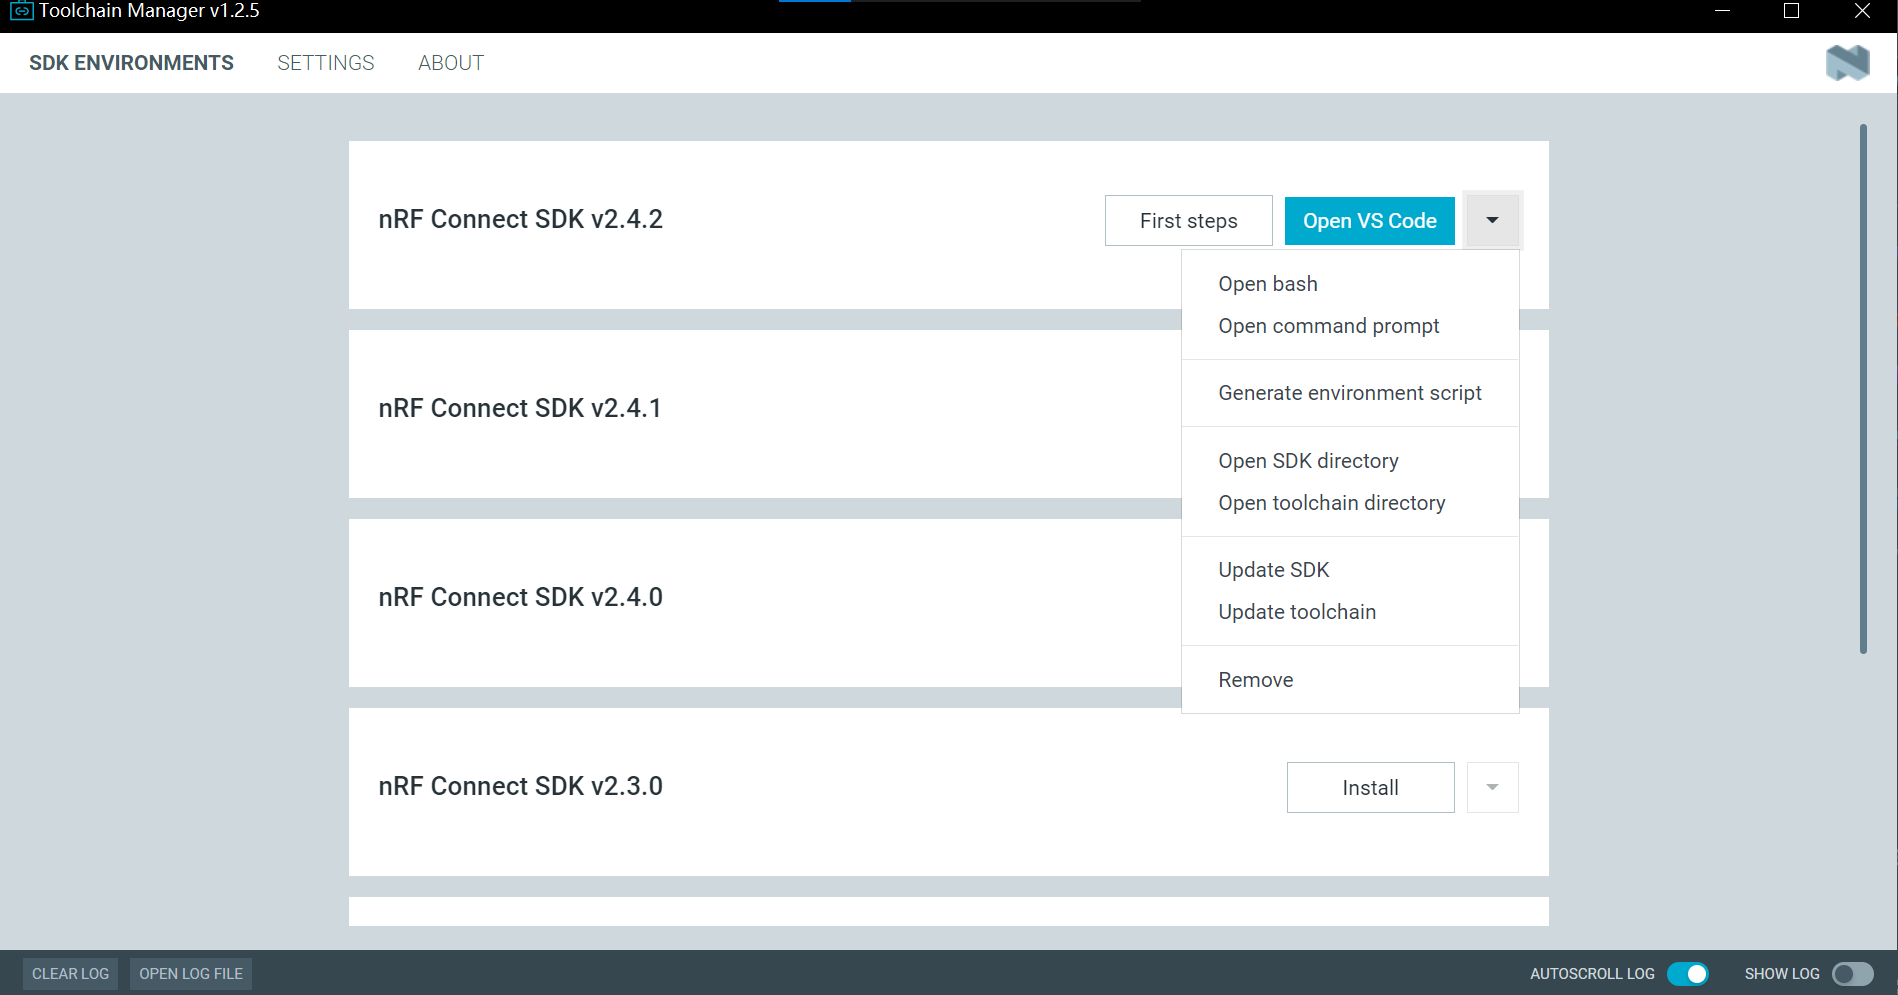
Task: Toggle the Autoscroll Log switch
Action: click(x=1688, y=974)
